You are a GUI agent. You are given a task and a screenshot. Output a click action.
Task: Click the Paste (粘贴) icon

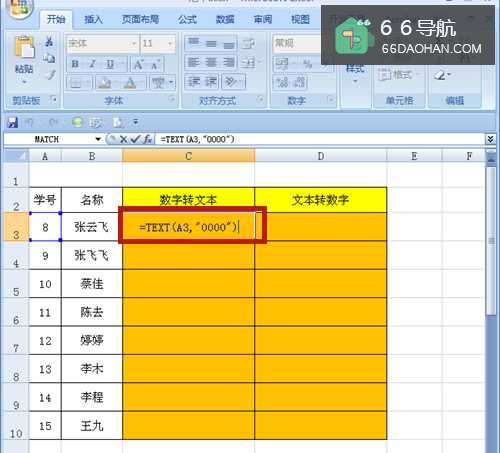point(24,48)
